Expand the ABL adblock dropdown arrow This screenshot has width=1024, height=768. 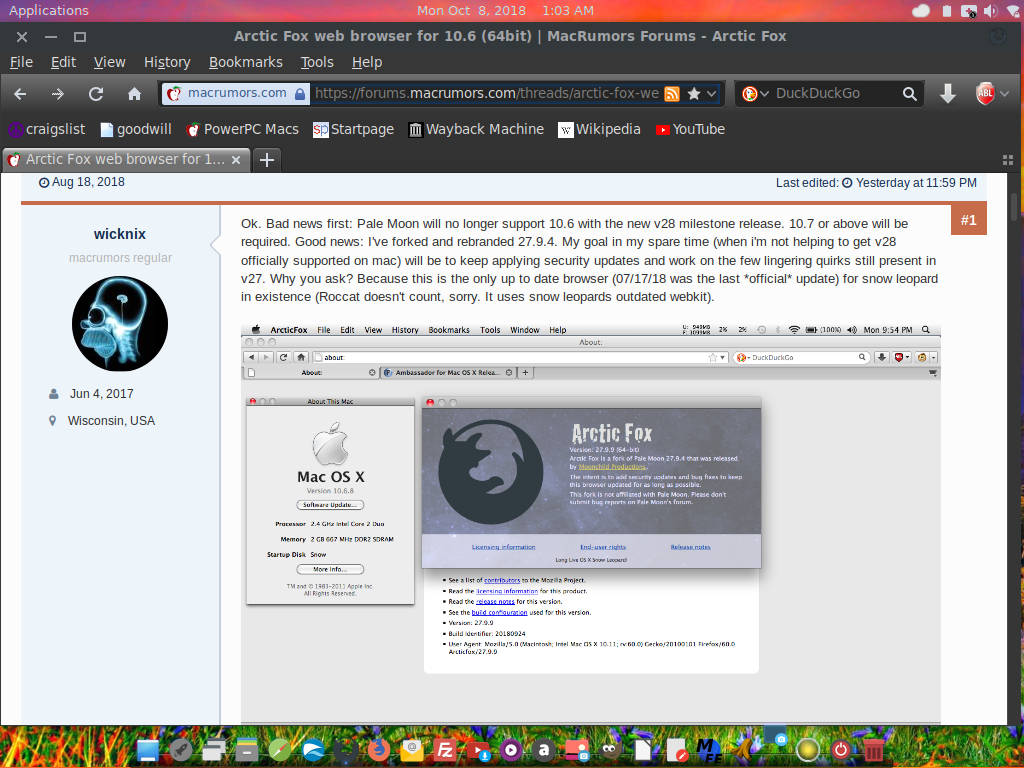tap(1005, 93)
